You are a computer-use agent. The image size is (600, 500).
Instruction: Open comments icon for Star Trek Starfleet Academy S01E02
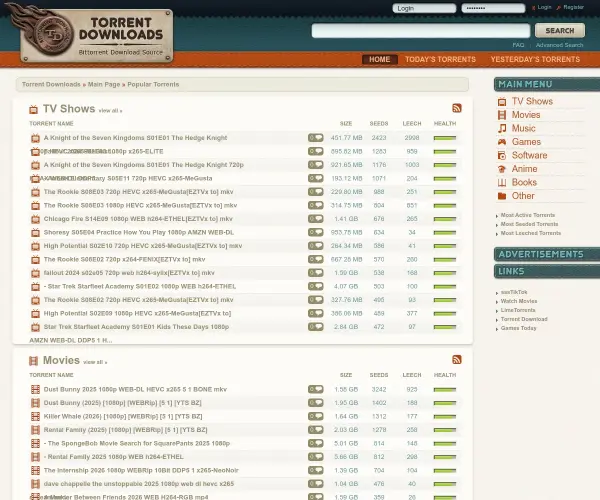point(316,286)
